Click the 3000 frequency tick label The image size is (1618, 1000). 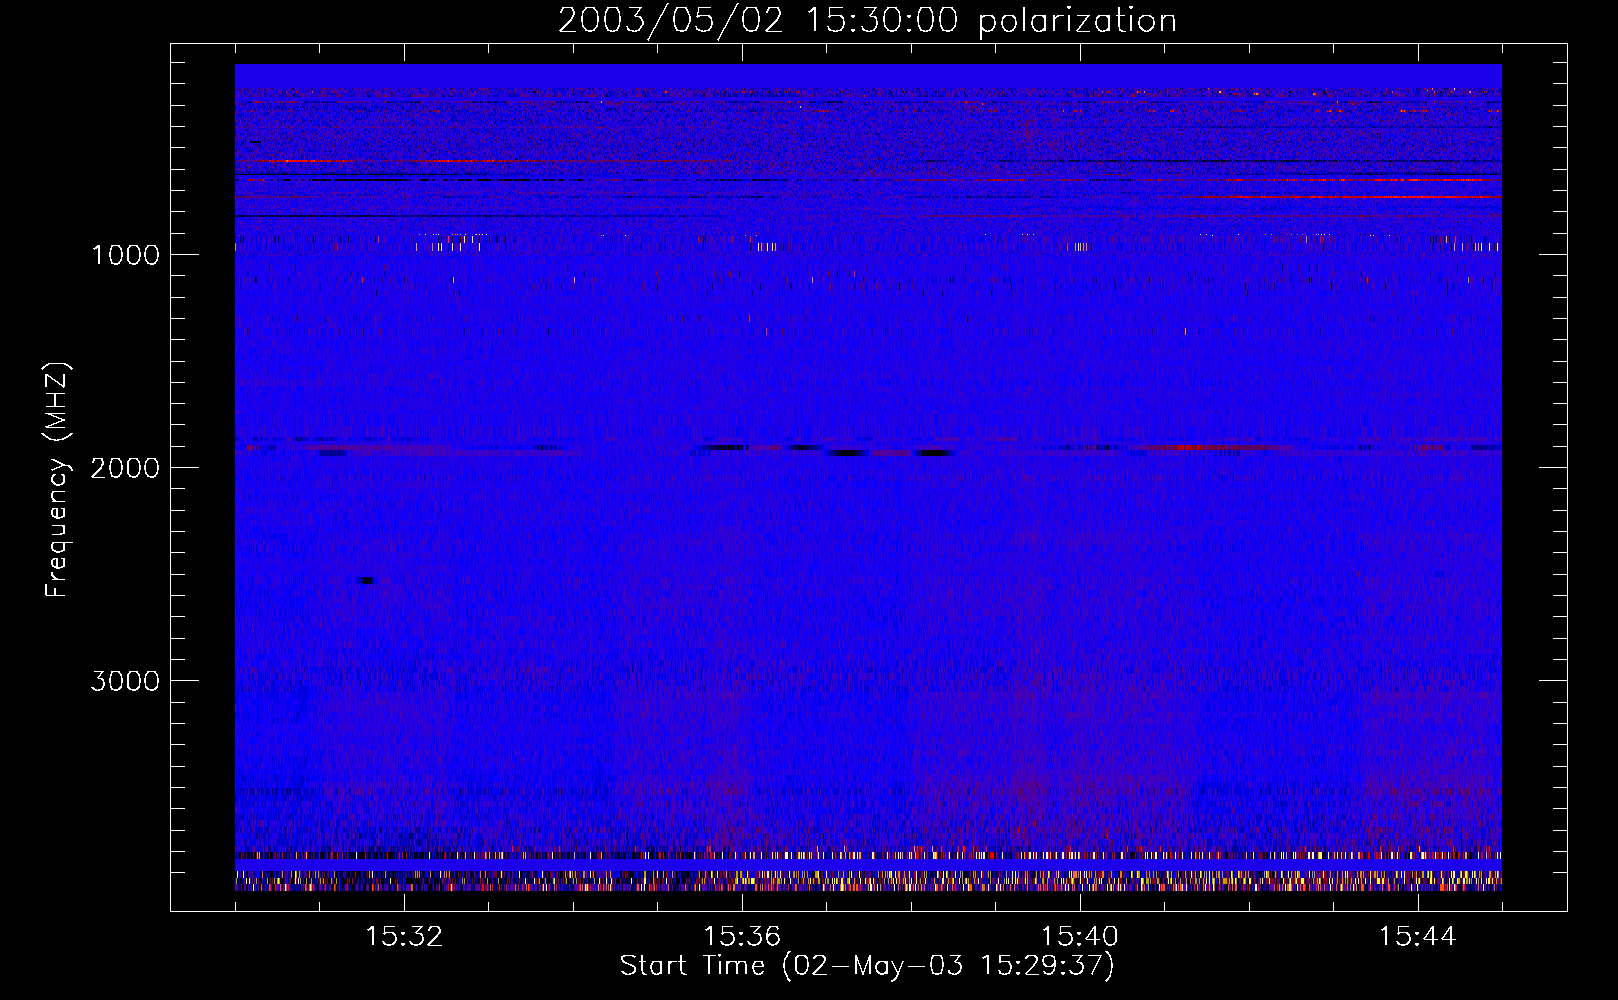click(125, 681)
